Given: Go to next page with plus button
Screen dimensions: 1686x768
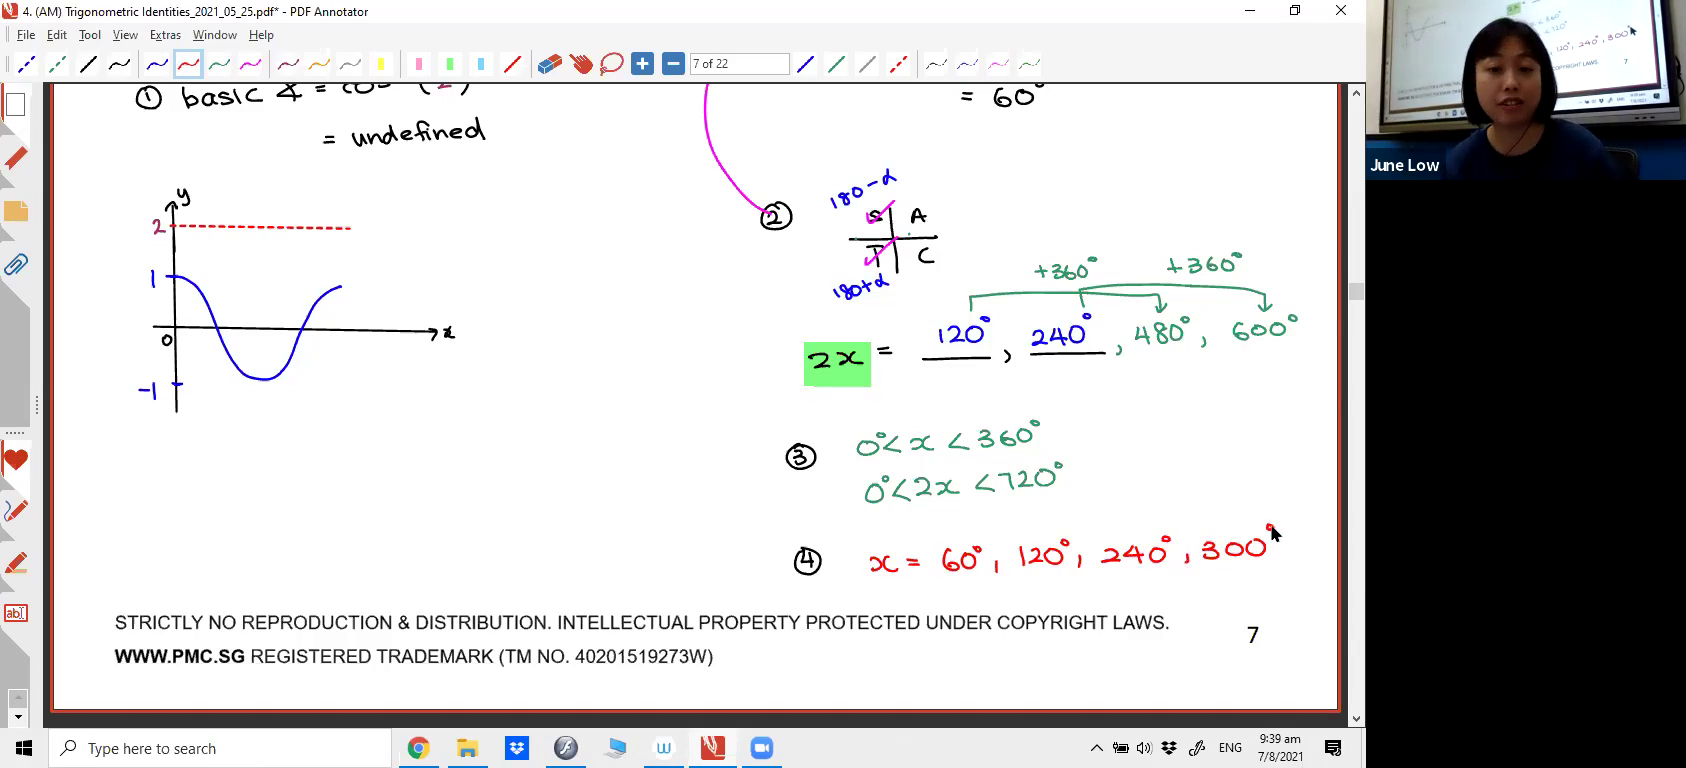Looking at the screenshot, I should point(643,64).
